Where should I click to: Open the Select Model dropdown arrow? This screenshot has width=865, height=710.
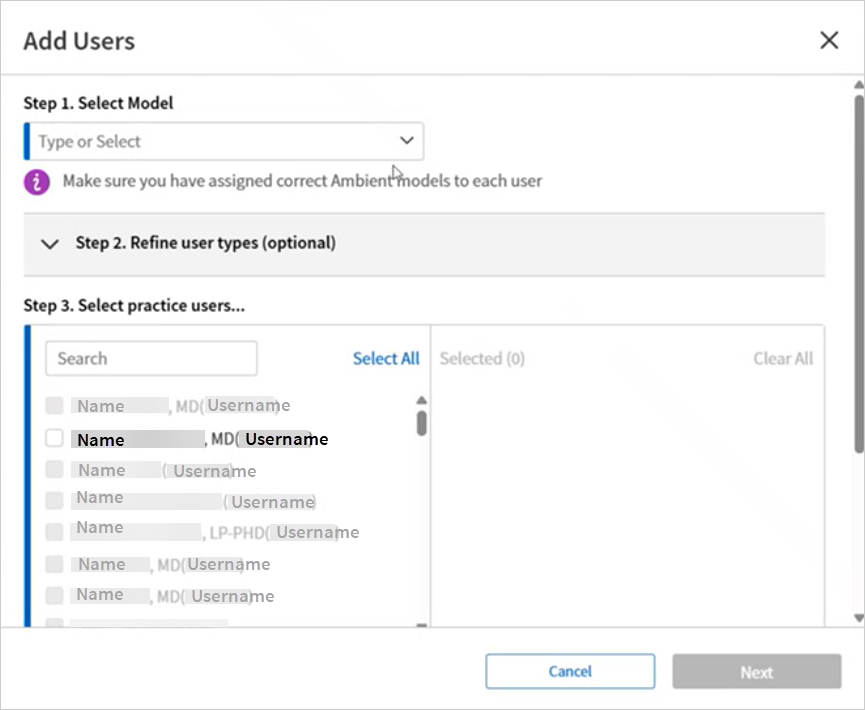[x=406, y=141]
